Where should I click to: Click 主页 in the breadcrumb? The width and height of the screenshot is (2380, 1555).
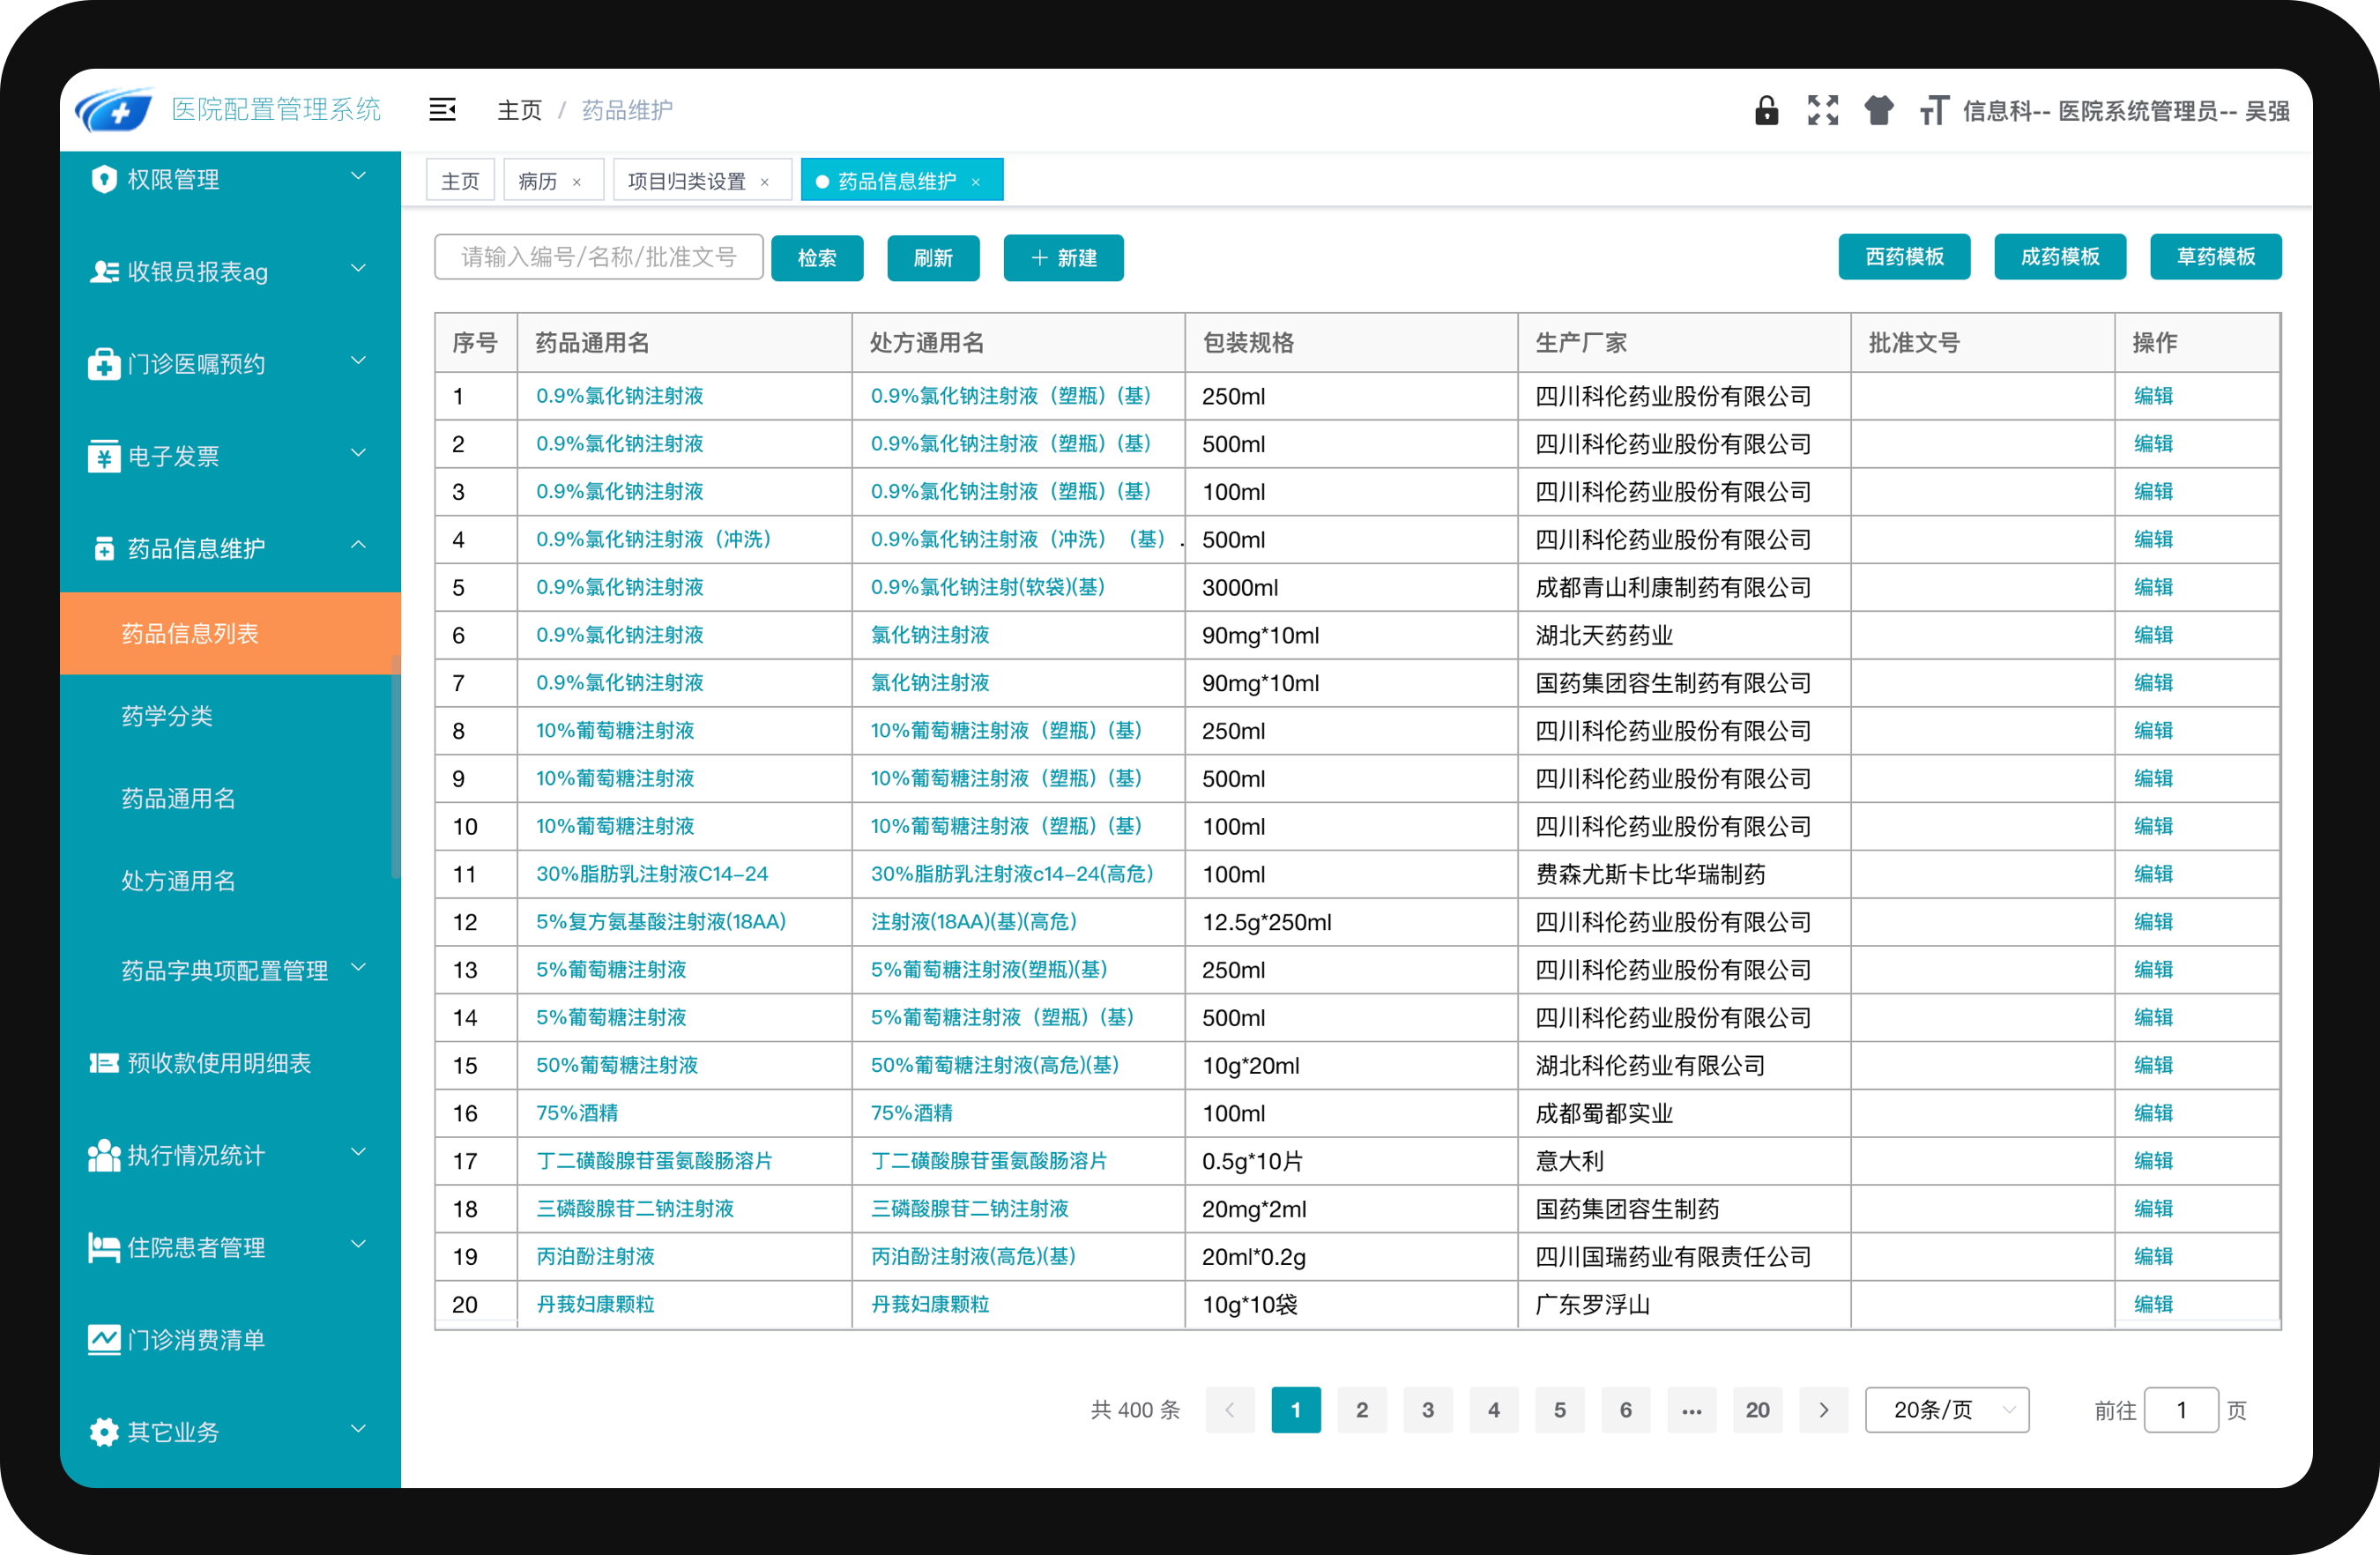click(520, 110)
